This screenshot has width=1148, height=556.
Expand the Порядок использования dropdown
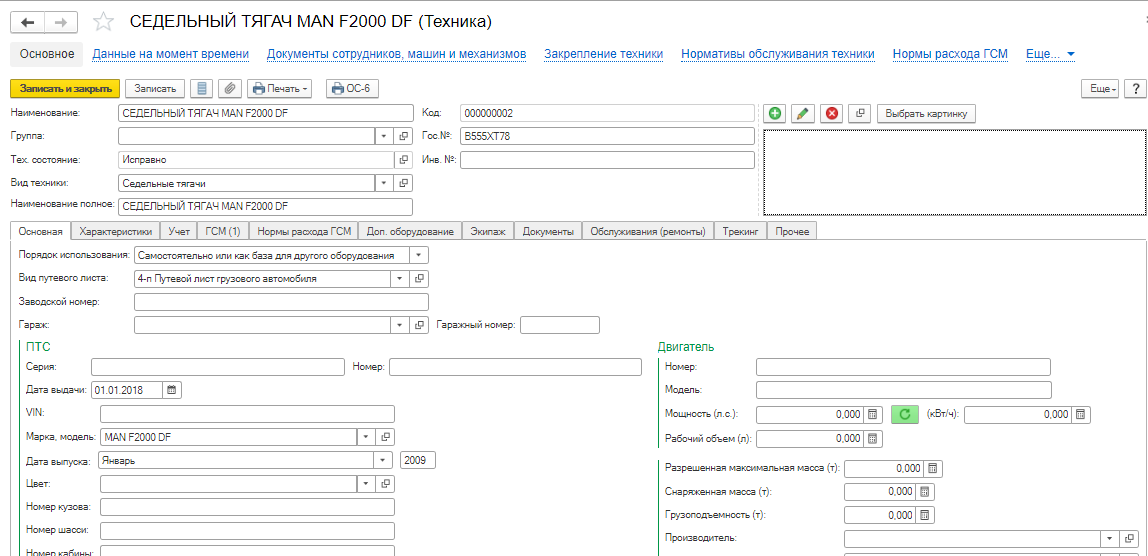(x=418, y=256)
